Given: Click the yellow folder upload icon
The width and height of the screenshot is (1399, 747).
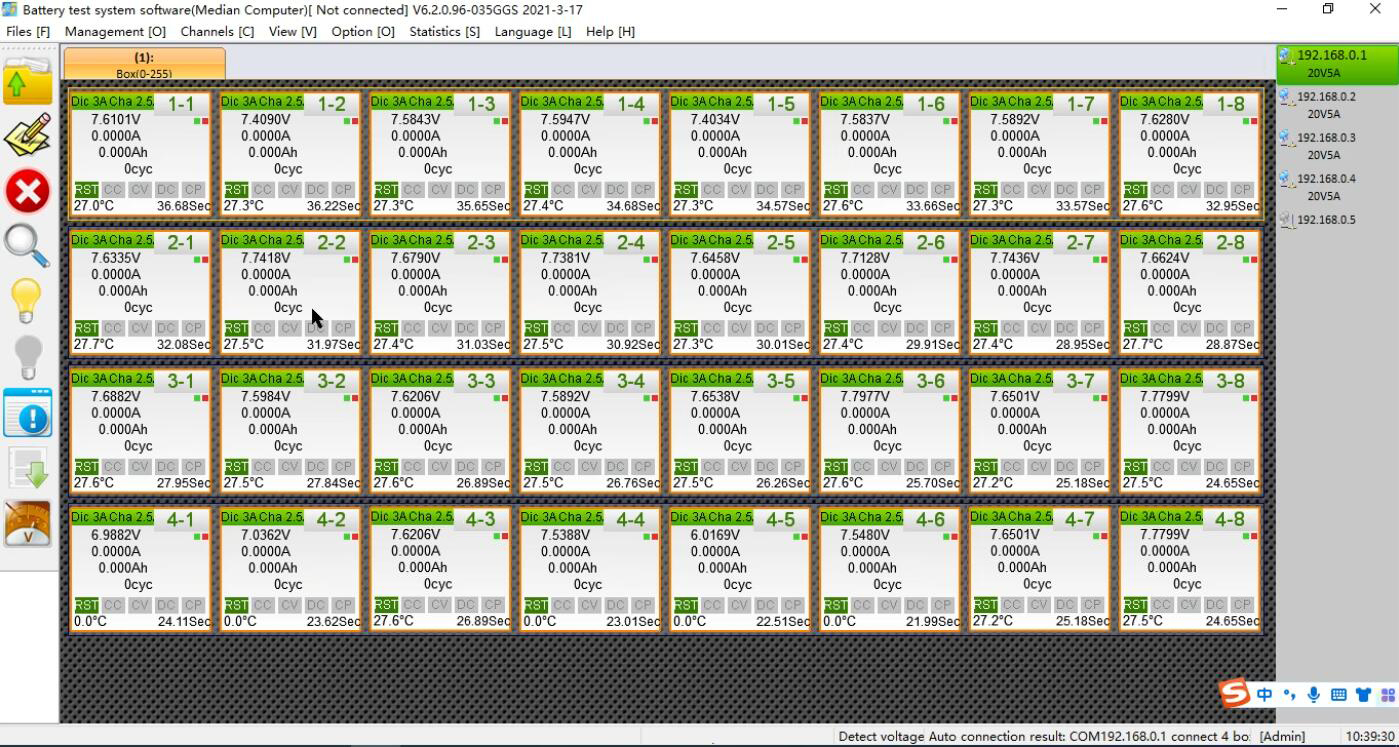Looking at the screenshot, I should [x=28, y=82].
